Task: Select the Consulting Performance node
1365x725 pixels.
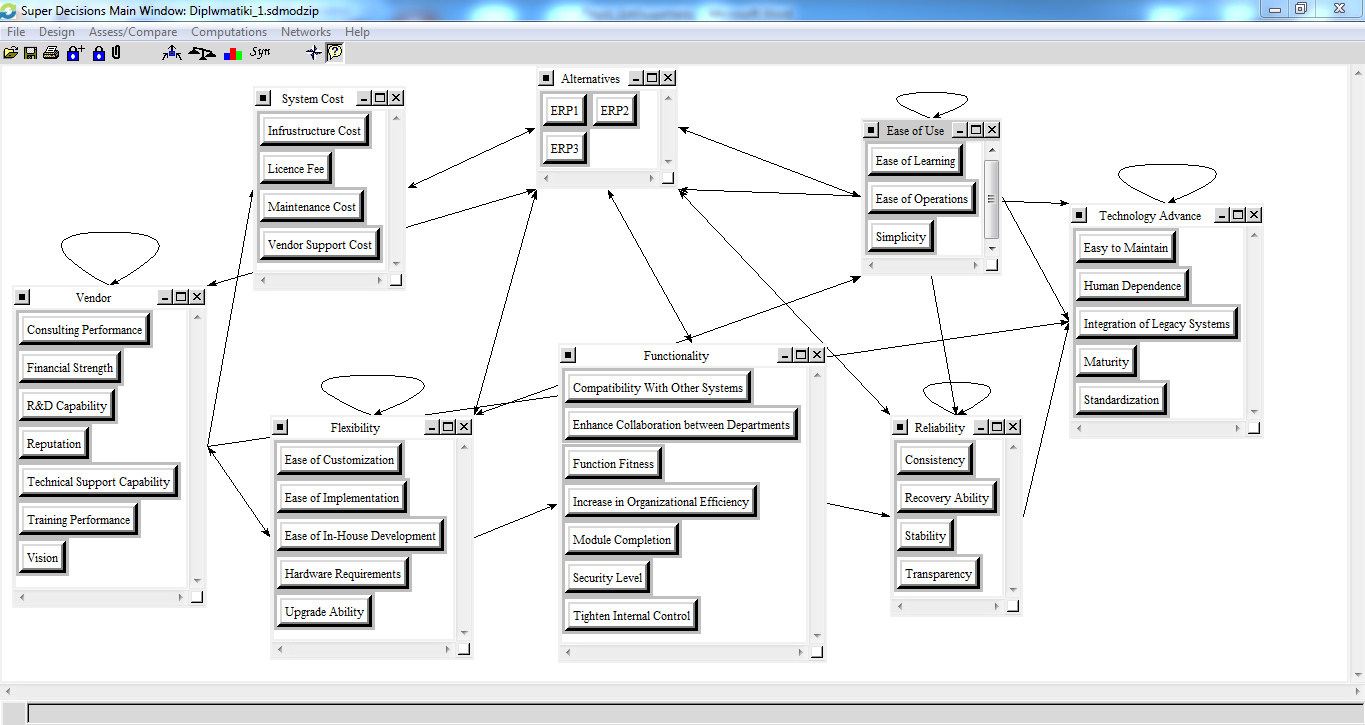Action: 85,330
